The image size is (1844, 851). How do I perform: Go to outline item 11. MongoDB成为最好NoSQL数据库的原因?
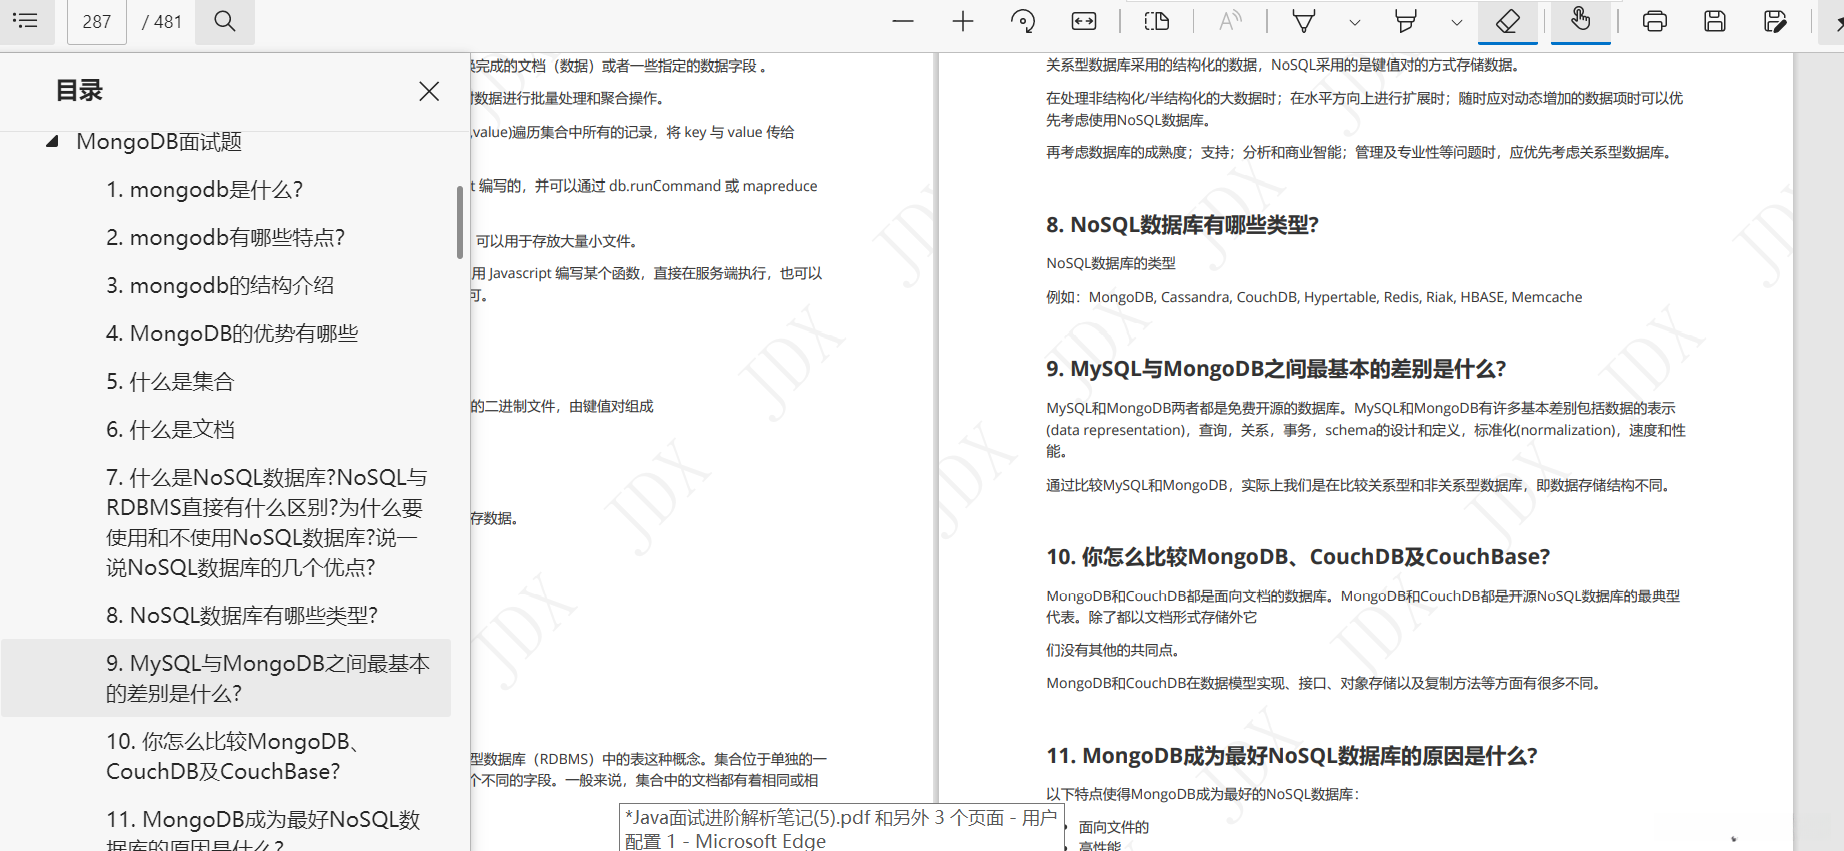(264, 832)
